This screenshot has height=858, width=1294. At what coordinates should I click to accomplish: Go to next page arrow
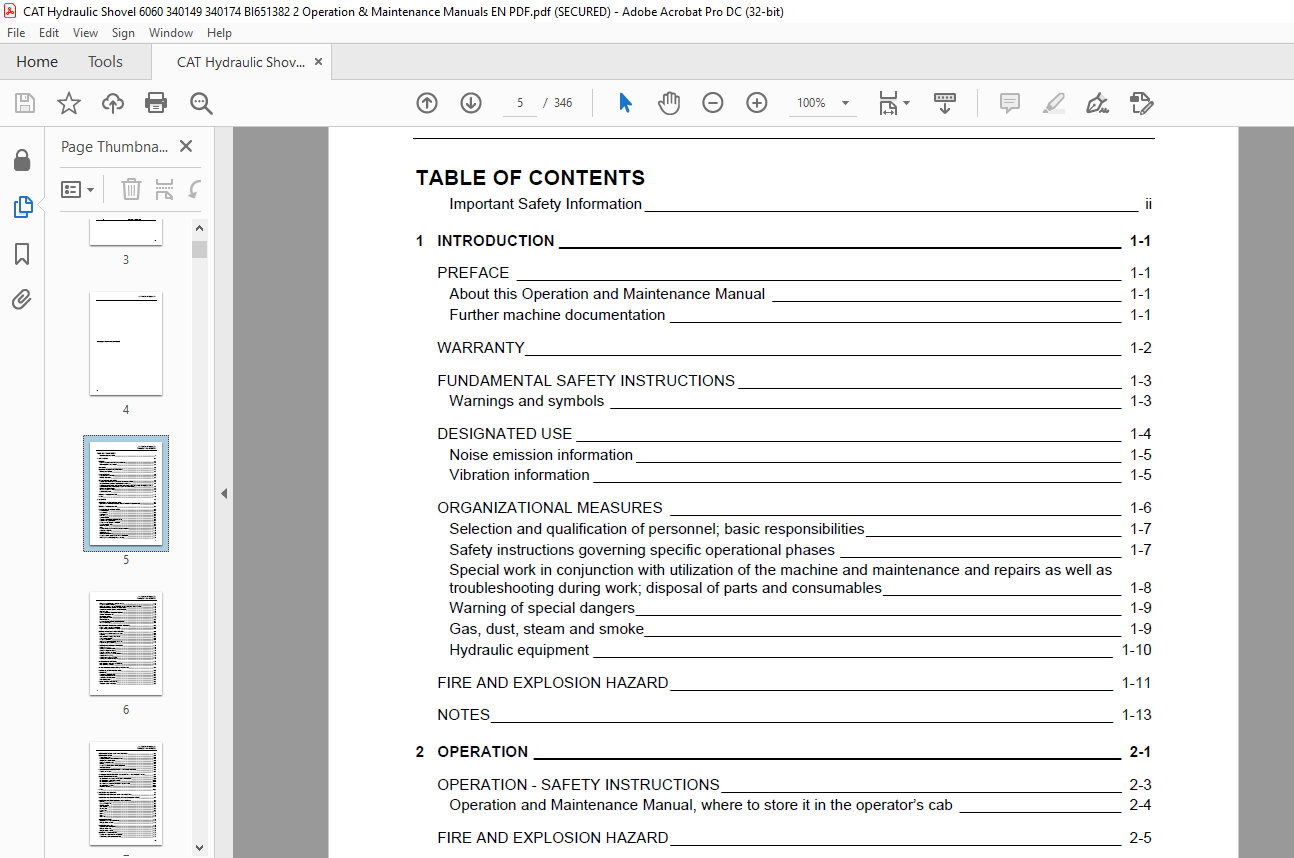(x=471, y=103)
